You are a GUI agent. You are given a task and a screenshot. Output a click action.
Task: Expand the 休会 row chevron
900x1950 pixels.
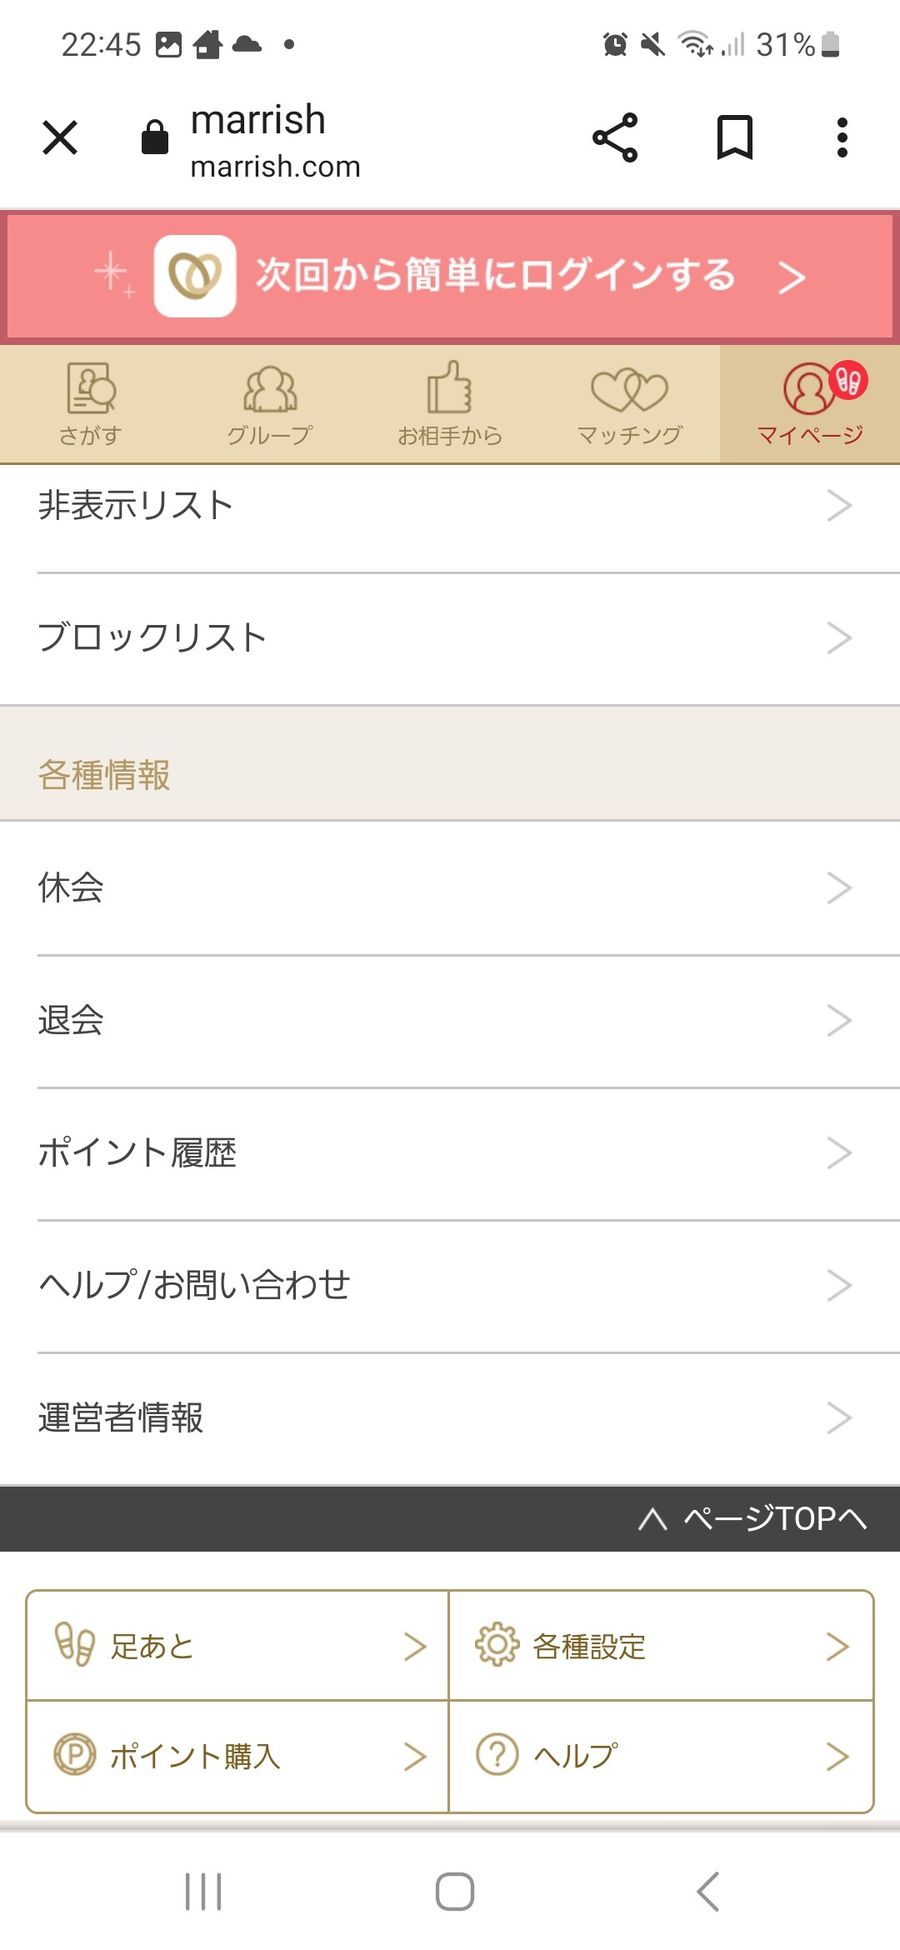[x=839, y=888]
